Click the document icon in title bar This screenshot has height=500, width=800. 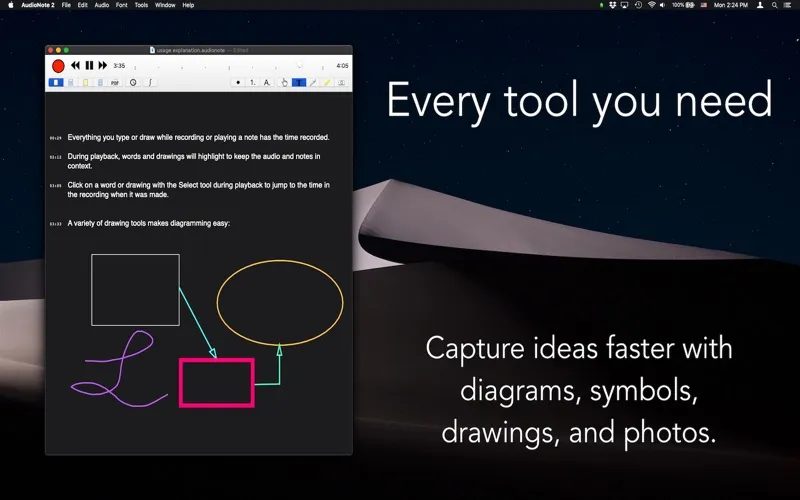[152, 50]
